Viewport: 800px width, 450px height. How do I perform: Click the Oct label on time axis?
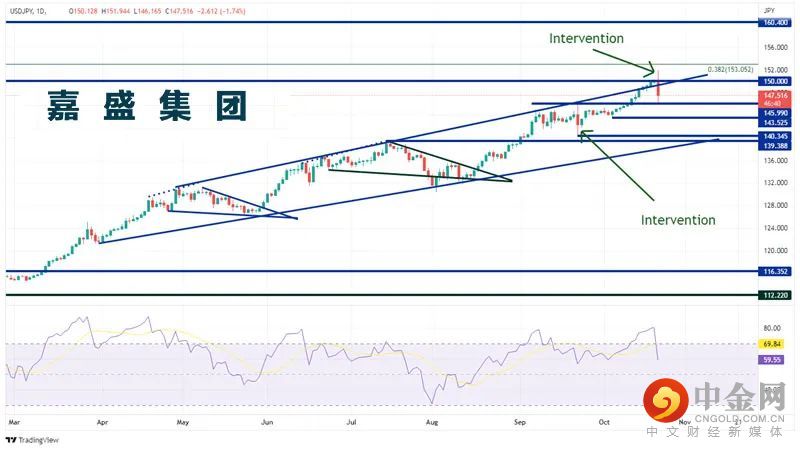(604, 422)
